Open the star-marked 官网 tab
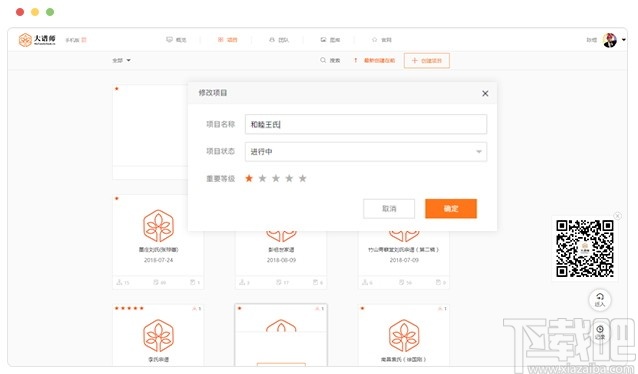 pyautogui.click(x=381, y=40)
